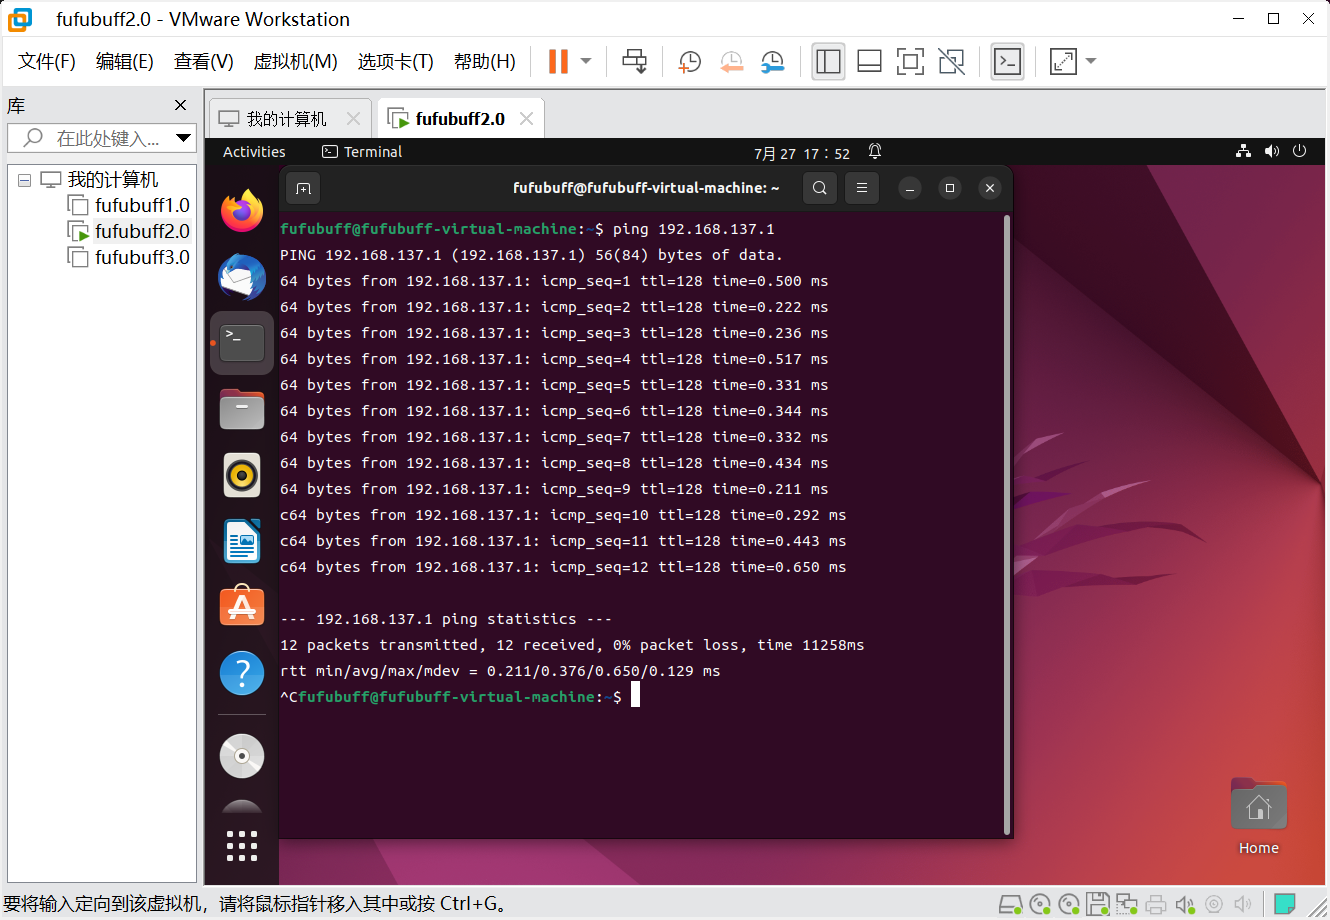This screenshot has height=920, width=1330.
Task: Click the power icon in the Ubuntu top bar
Action: click(1300, 151)
